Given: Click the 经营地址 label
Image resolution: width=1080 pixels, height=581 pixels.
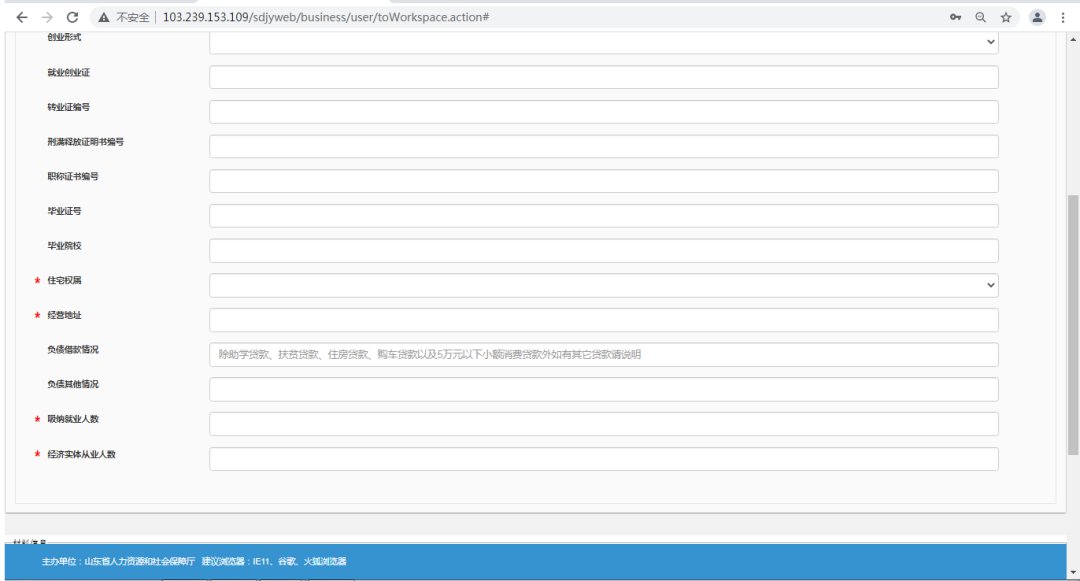Looking at the screenshot, I should [x=64, y=315].
